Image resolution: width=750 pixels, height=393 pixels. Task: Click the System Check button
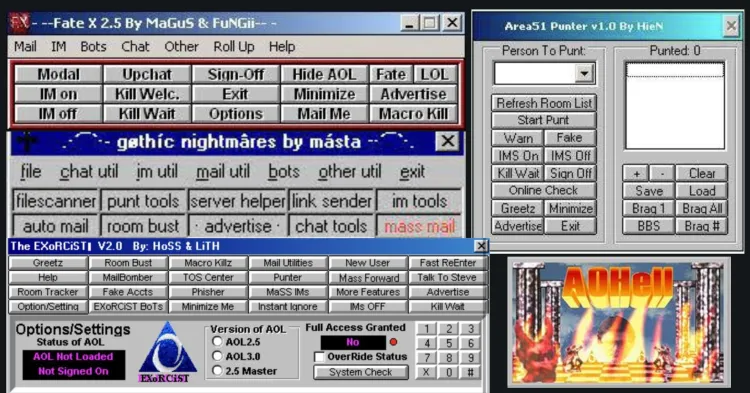361,372
